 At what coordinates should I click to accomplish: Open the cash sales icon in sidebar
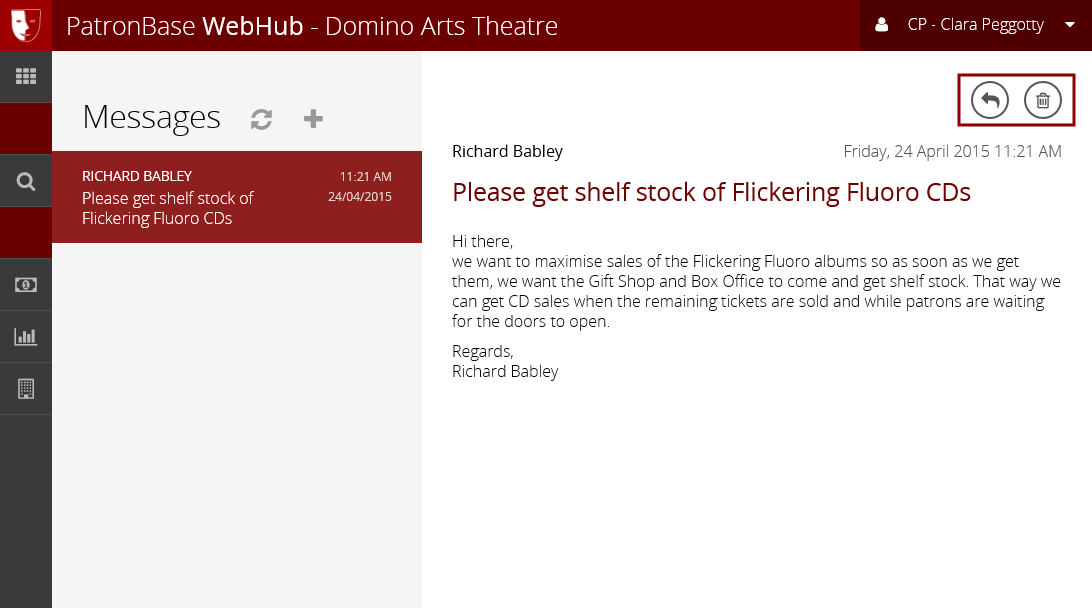pos(26,285)
